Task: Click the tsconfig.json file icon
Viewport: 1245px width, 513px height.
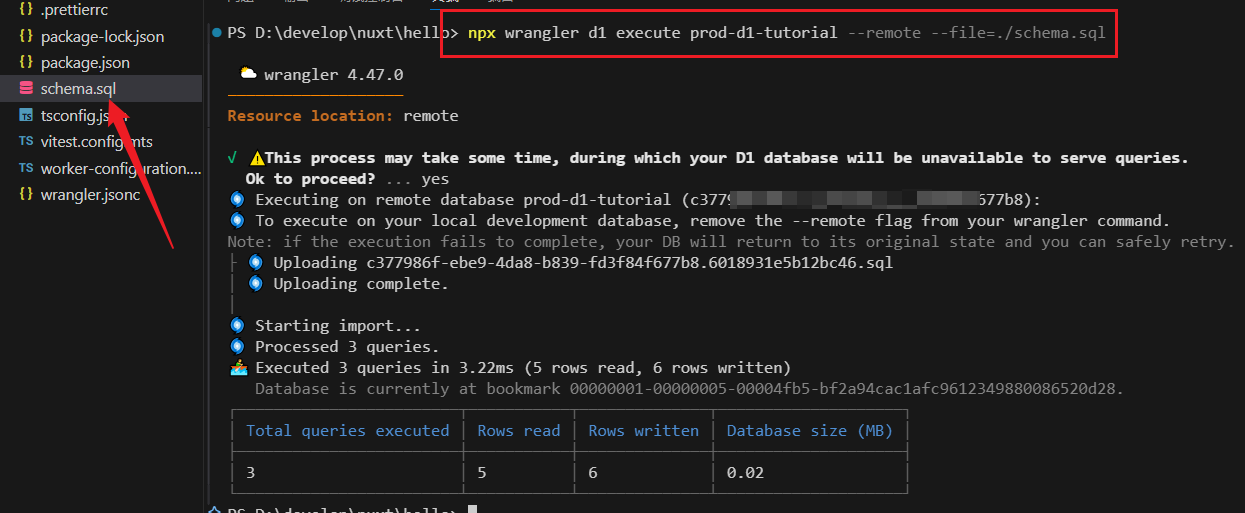Action: (26, 116)
